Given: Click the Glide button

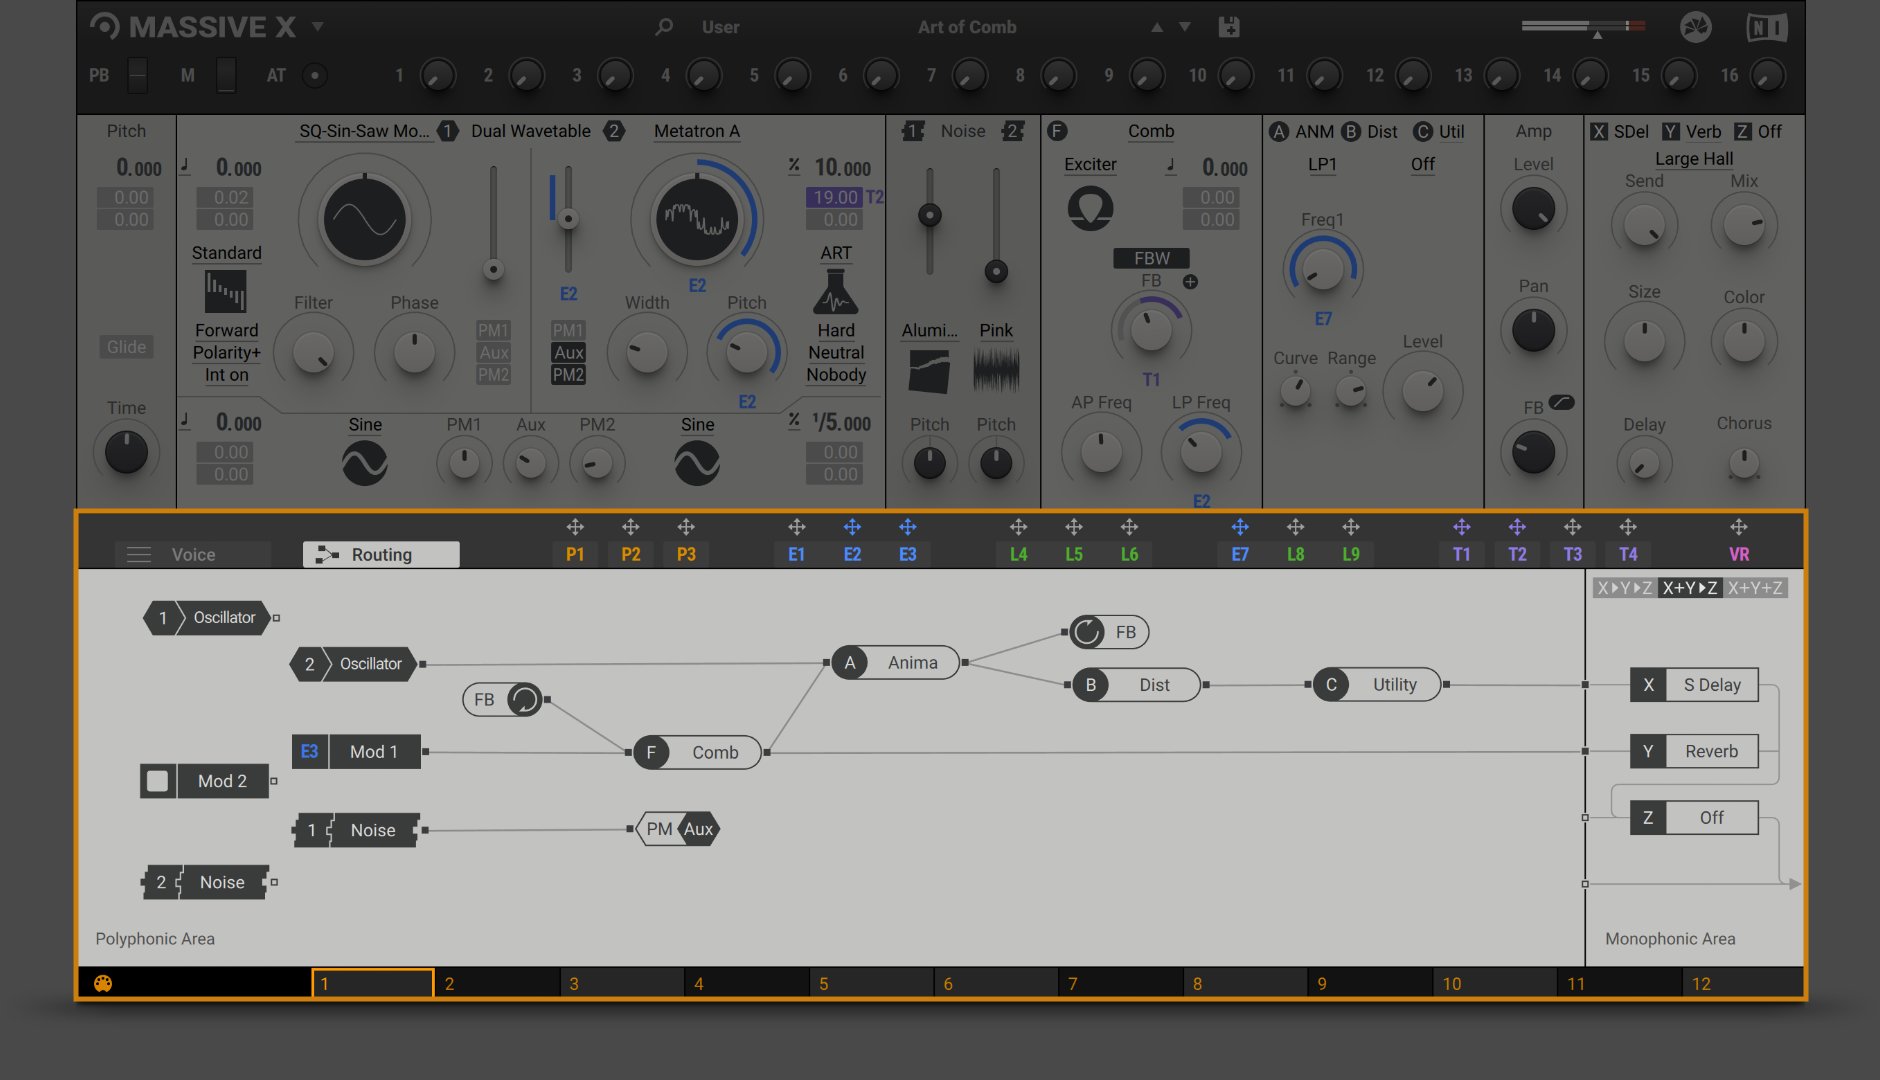Looking at the screenshot, I should [x=126, y=347].
